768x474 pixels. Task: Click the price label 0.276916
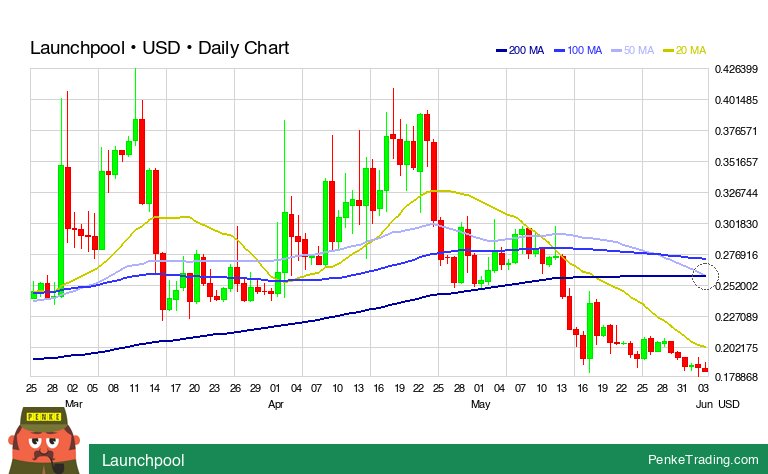click(x=736, y=255)
